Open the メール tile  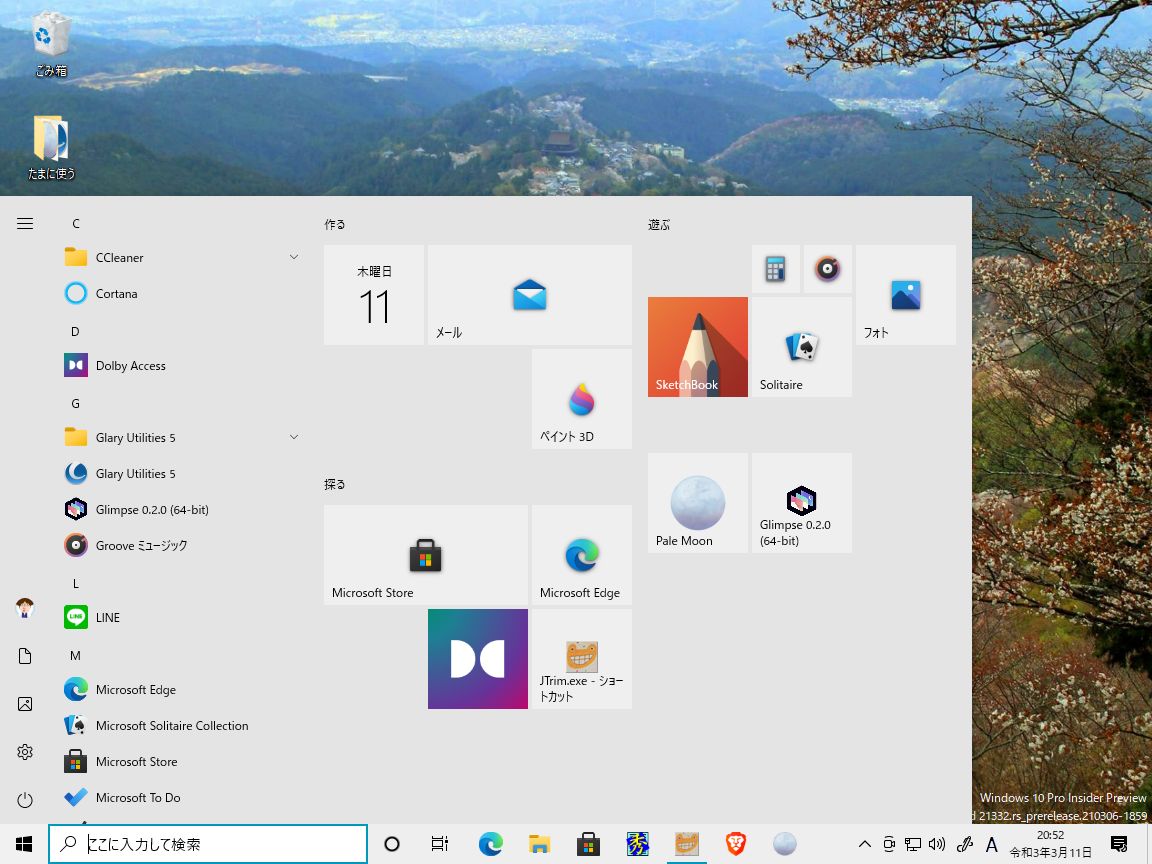(530, 295)
